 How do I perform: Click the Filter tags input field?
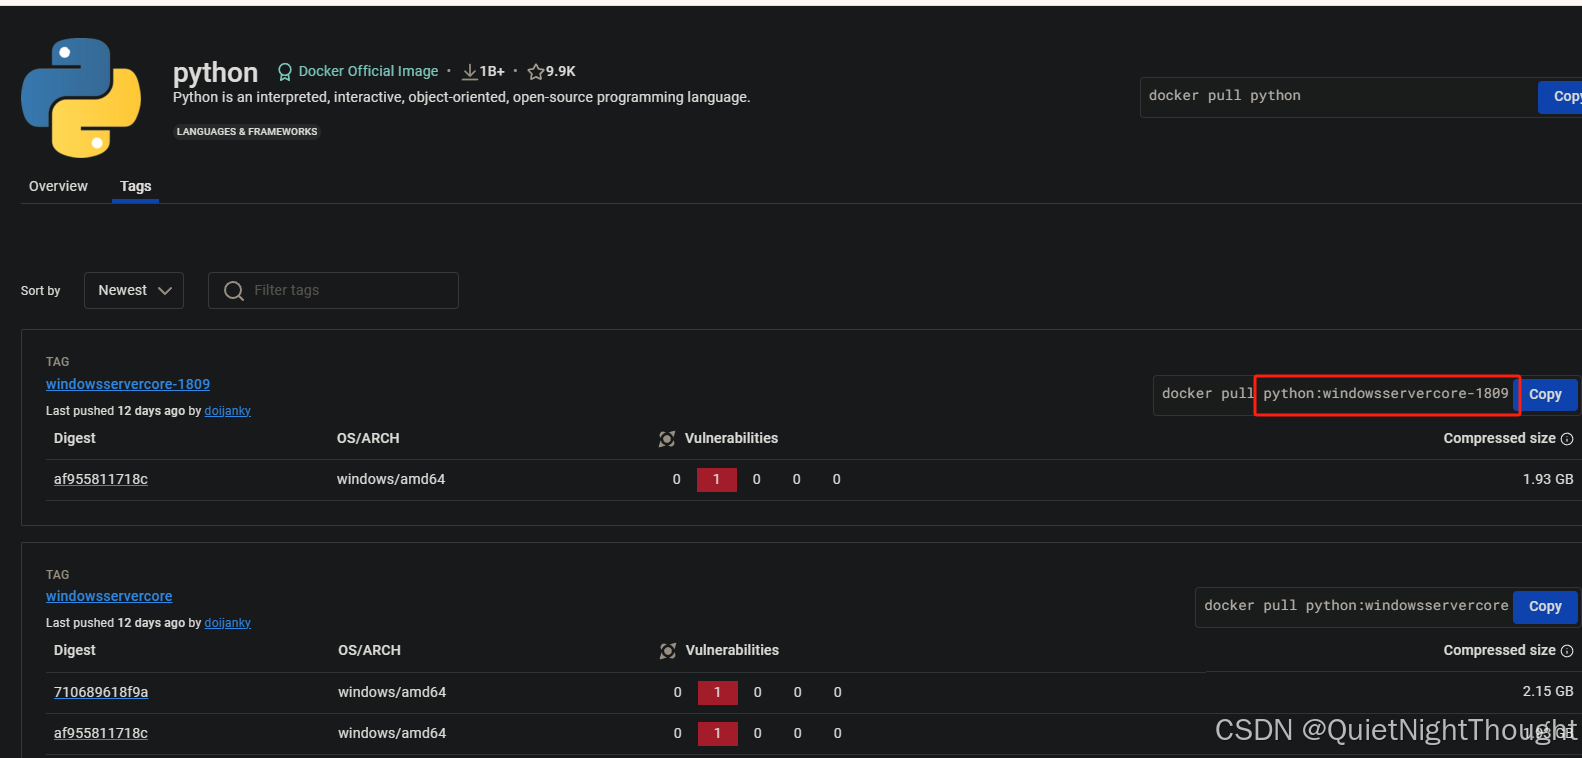(x=333, y=291)
